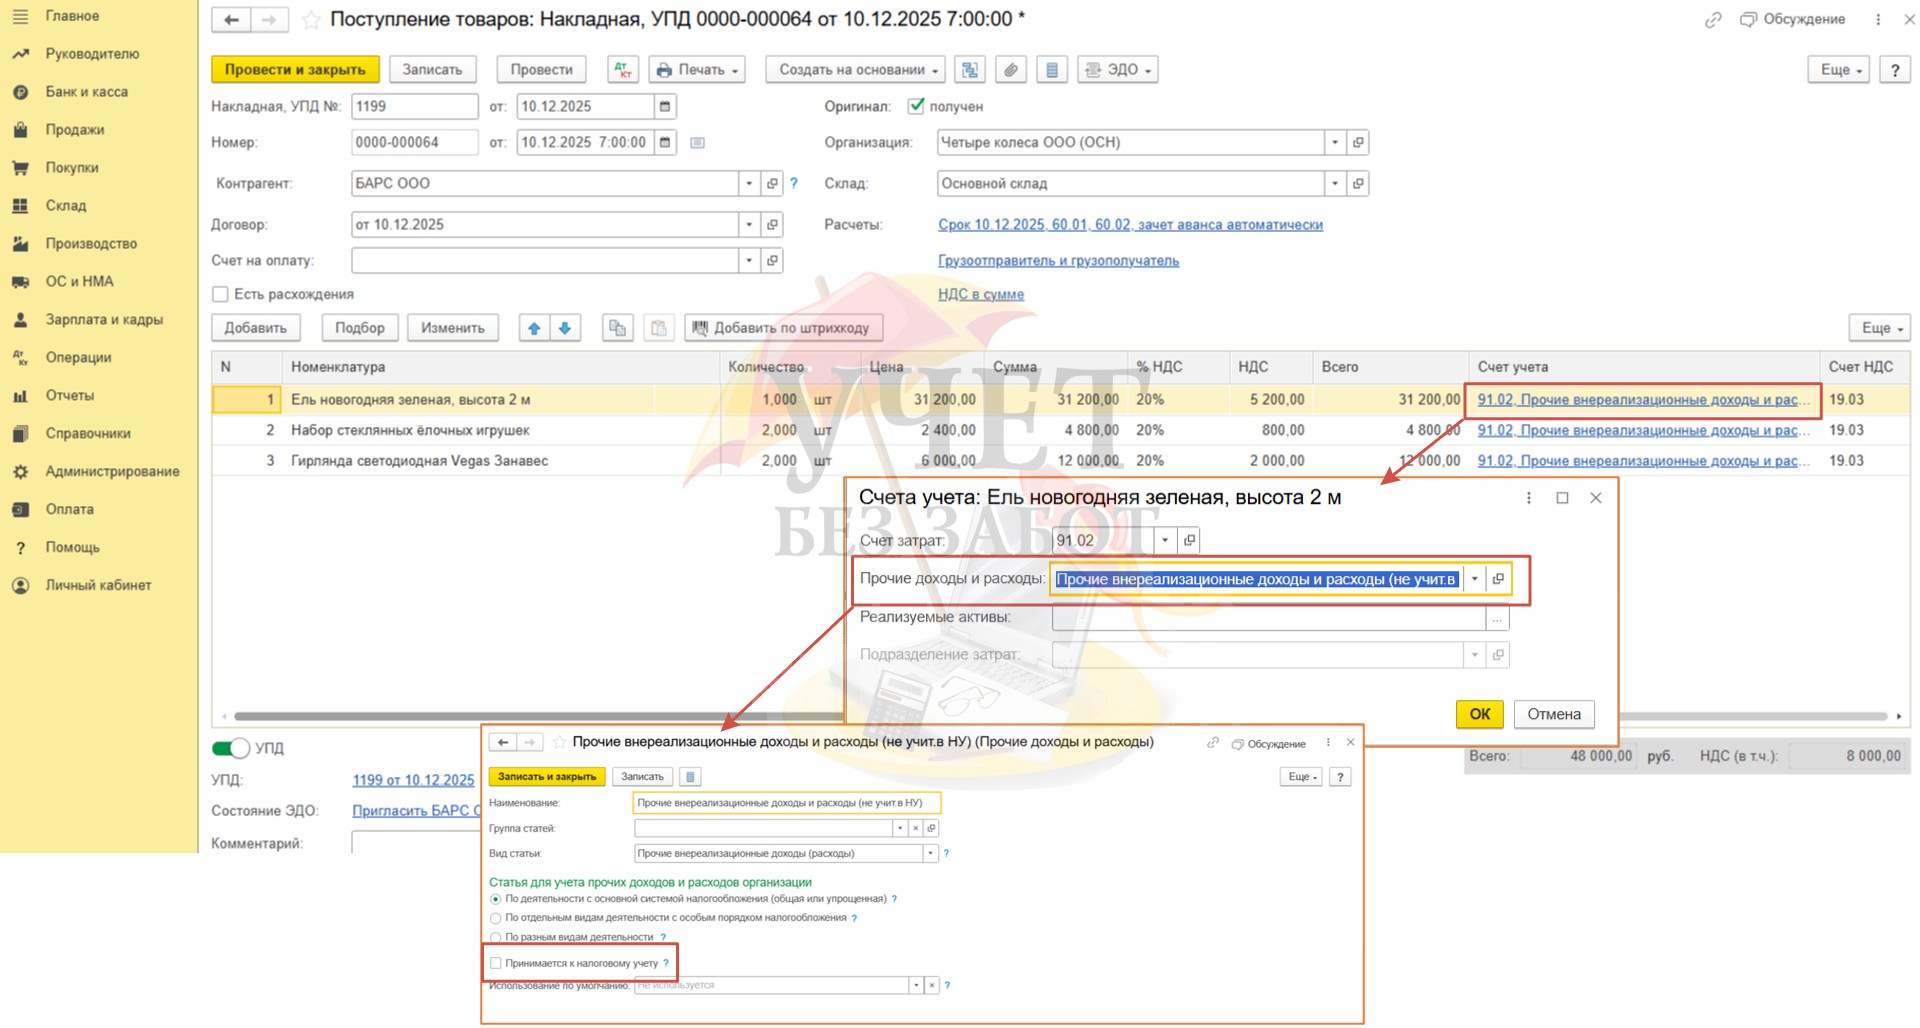Go to 'Зарплата и кадры' sidebar section
This screenshot has height=1028, width=1920.
[103, 320]
